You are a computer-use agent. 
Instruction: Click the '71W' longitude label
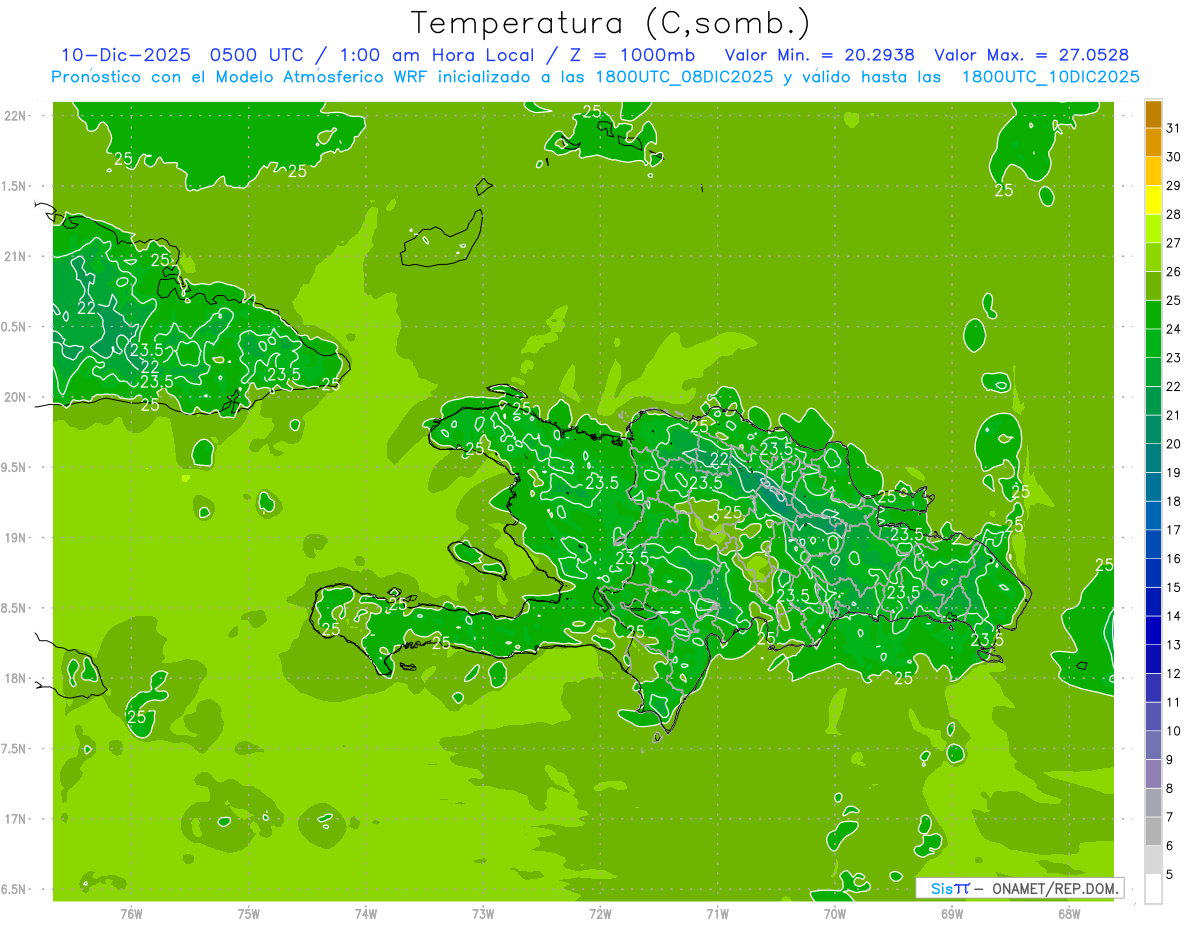pyautogui.click(x=717, y=913)
